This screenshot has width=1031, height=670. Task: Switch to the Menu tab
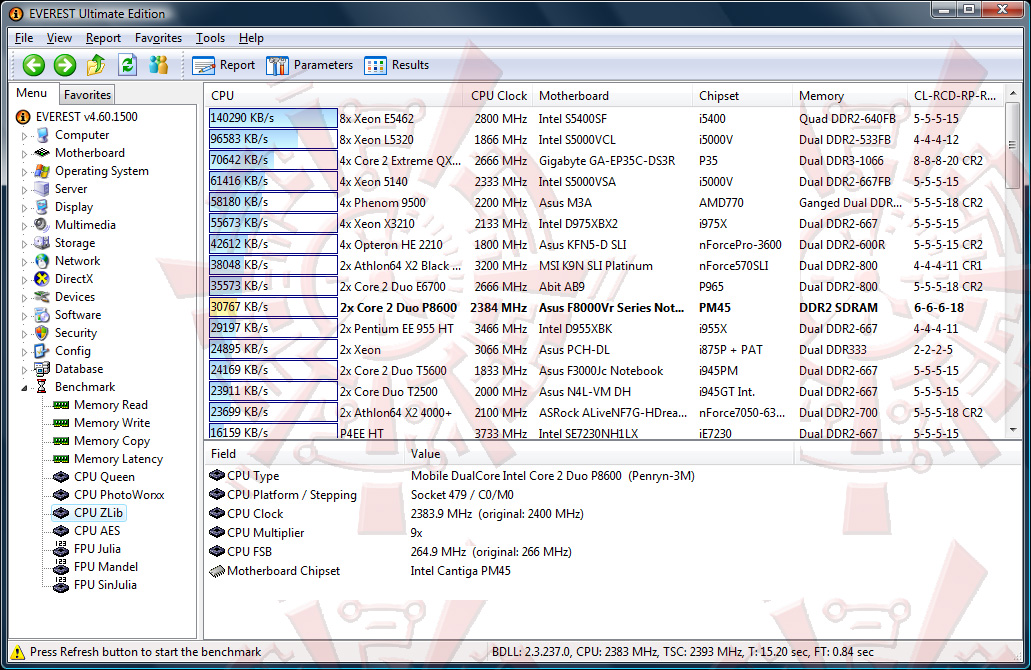(x=32, y=93)
